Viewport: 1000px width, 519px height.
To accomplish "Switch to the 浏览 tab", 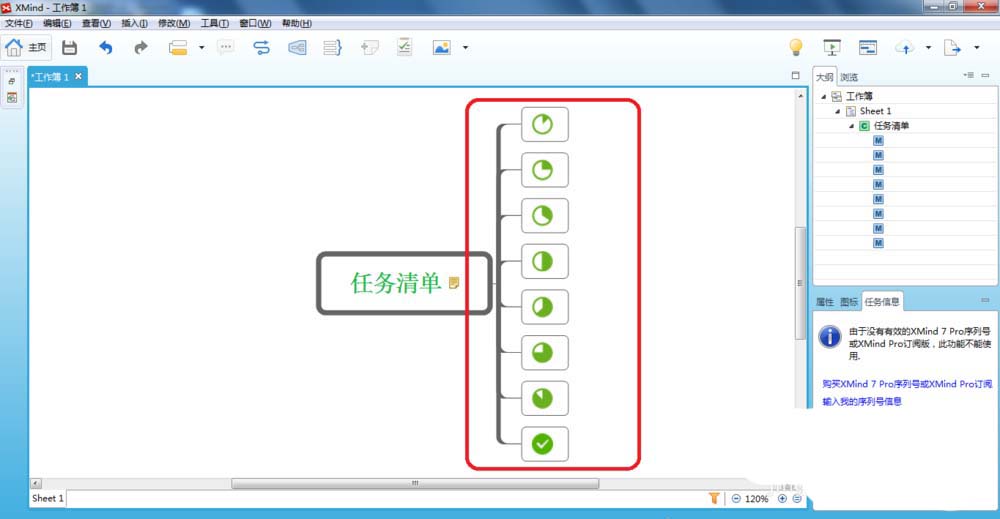I will [849, 77].
